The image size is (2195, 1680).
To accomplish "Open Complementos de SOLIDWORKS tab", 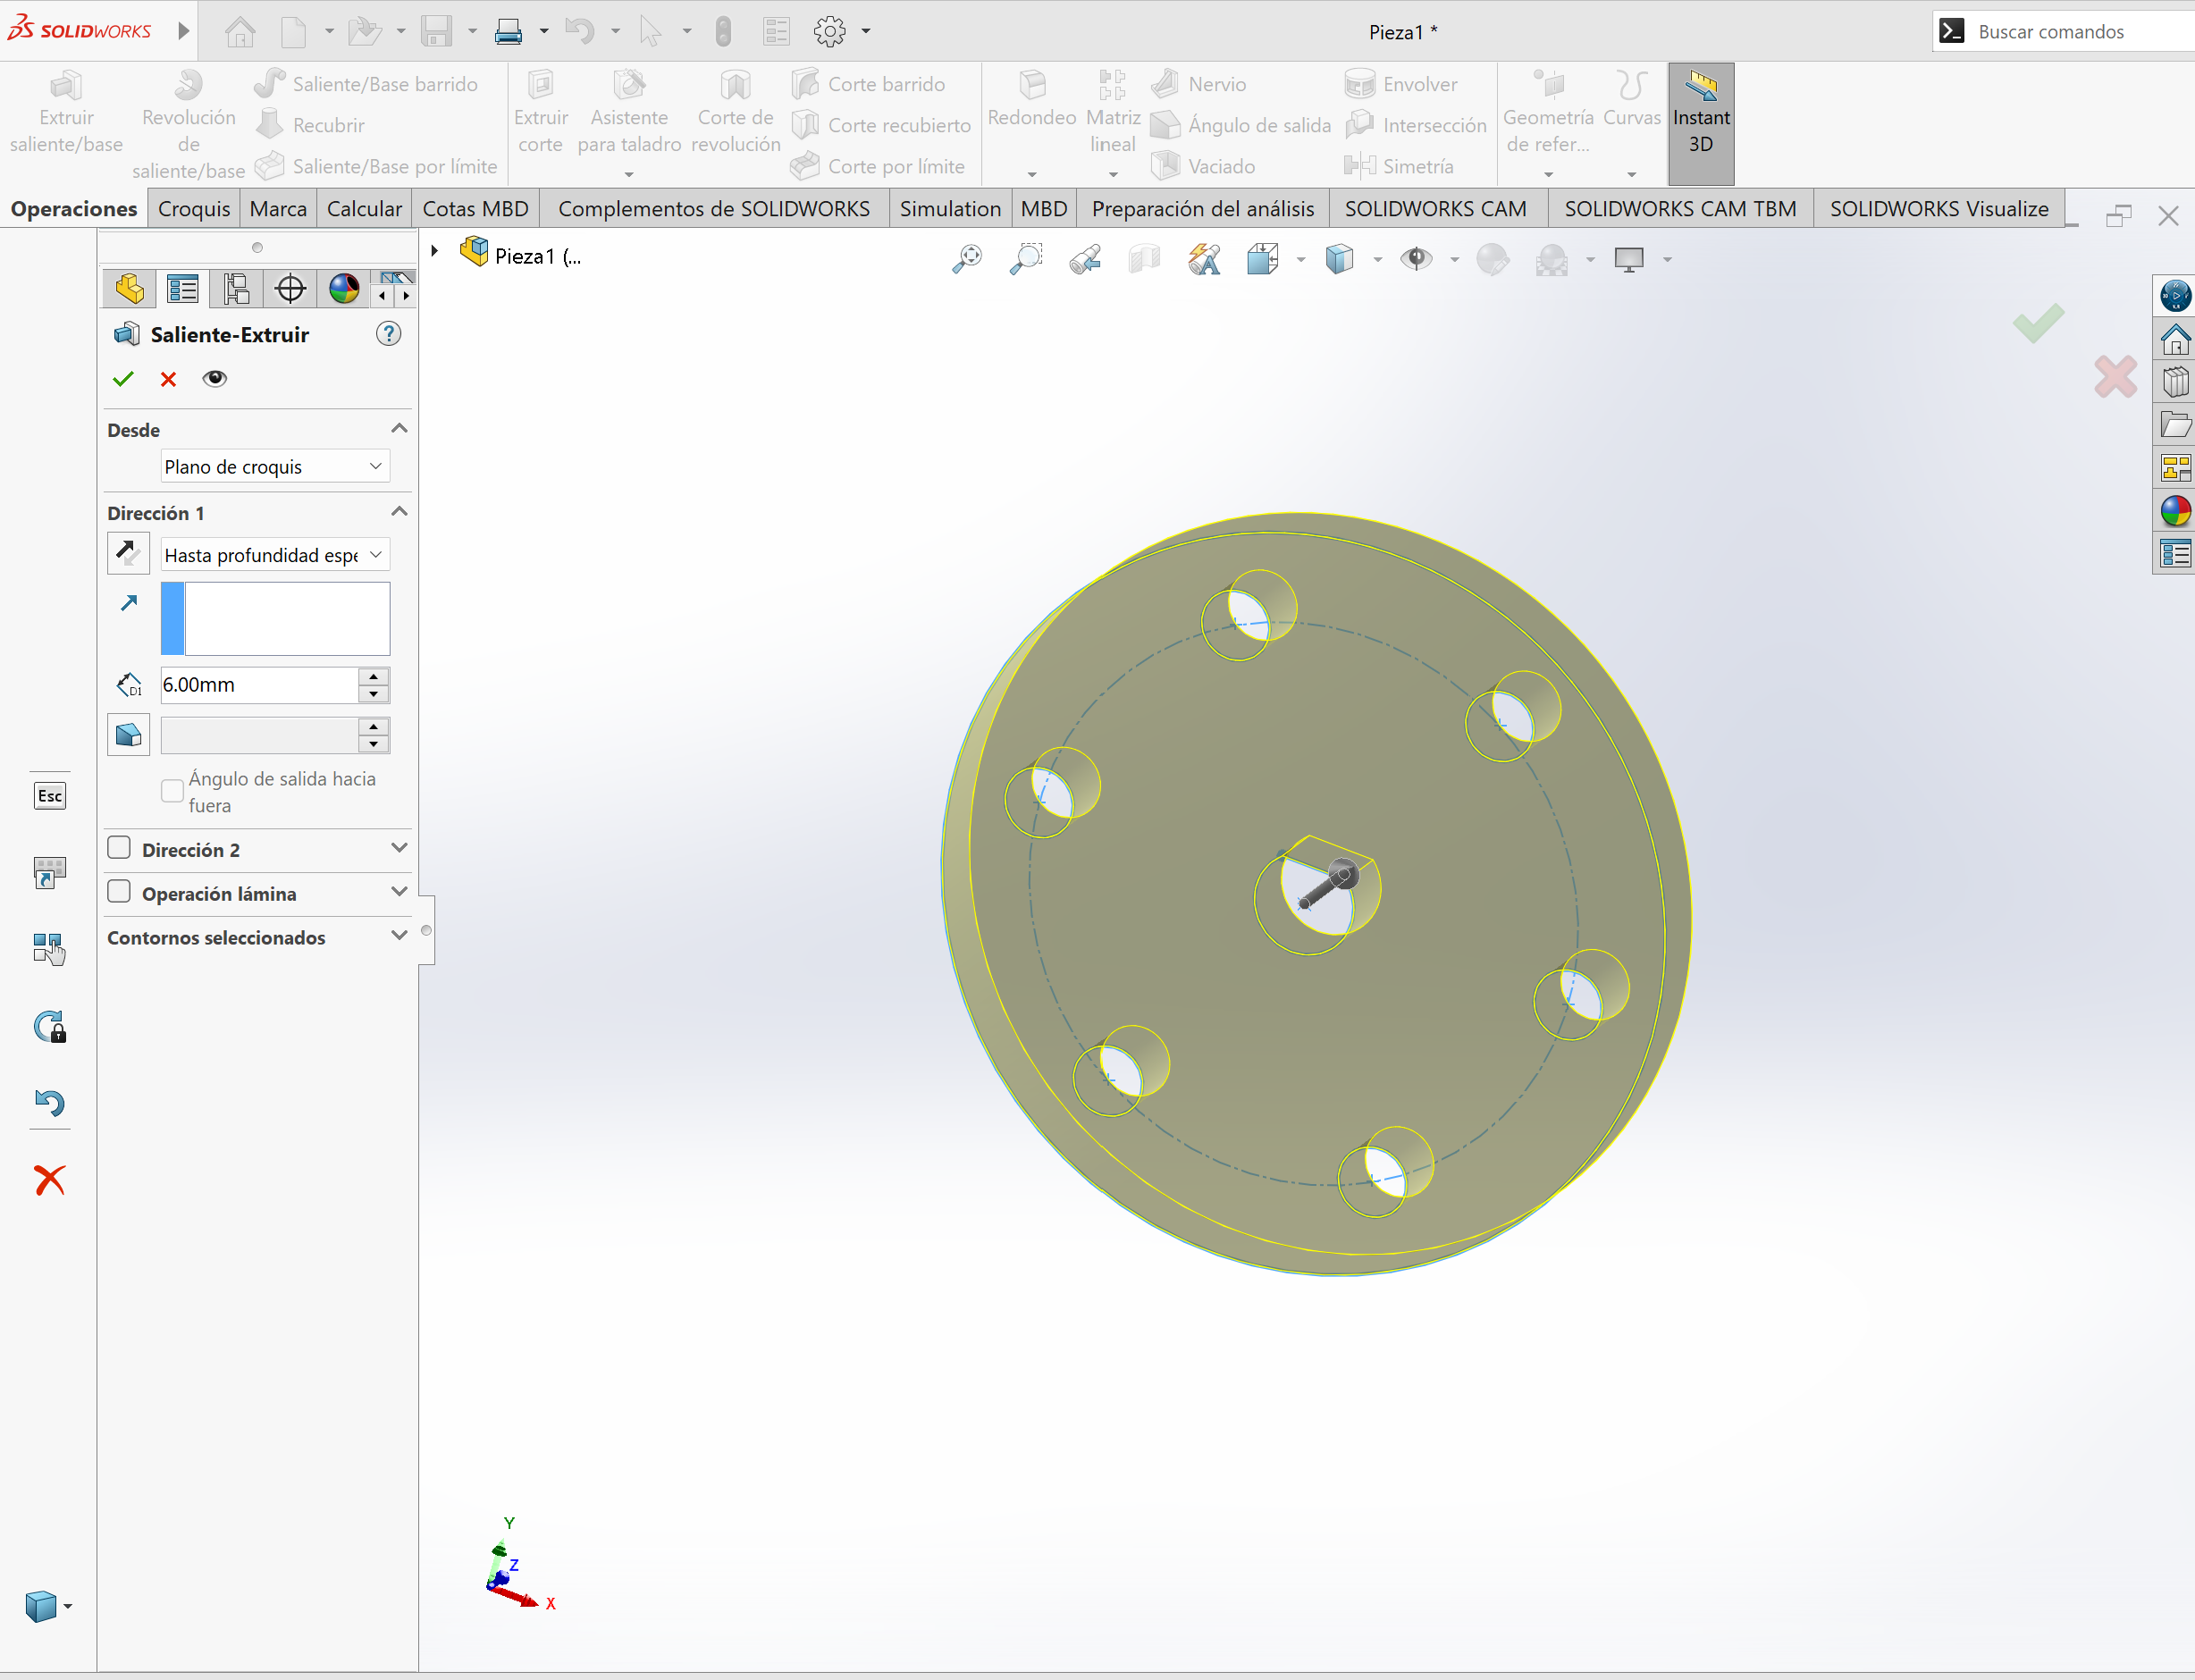I will [713, 209].
